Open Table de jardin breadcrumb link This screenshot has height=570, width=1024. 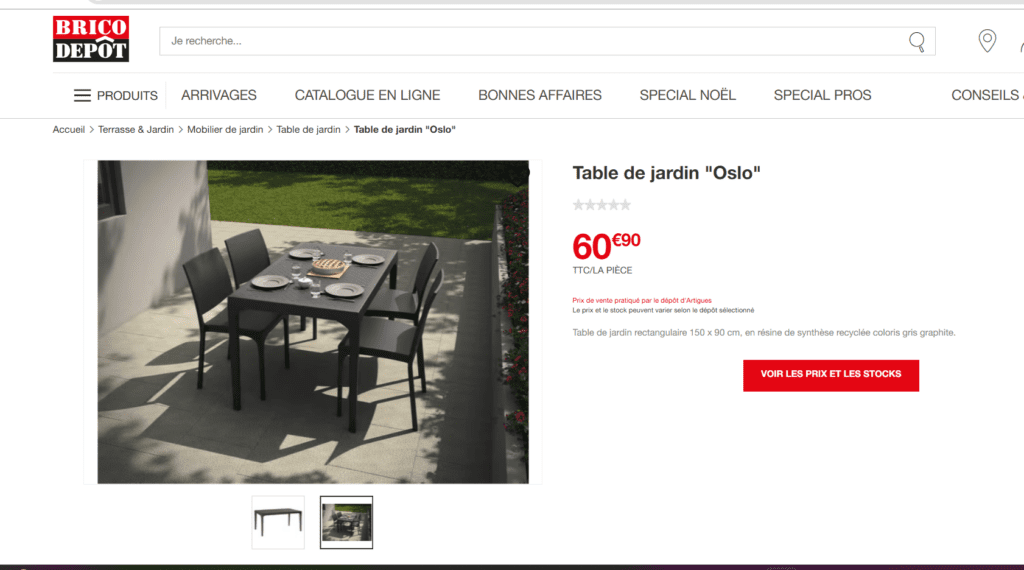pyautogui.click(x=308, y=129)
